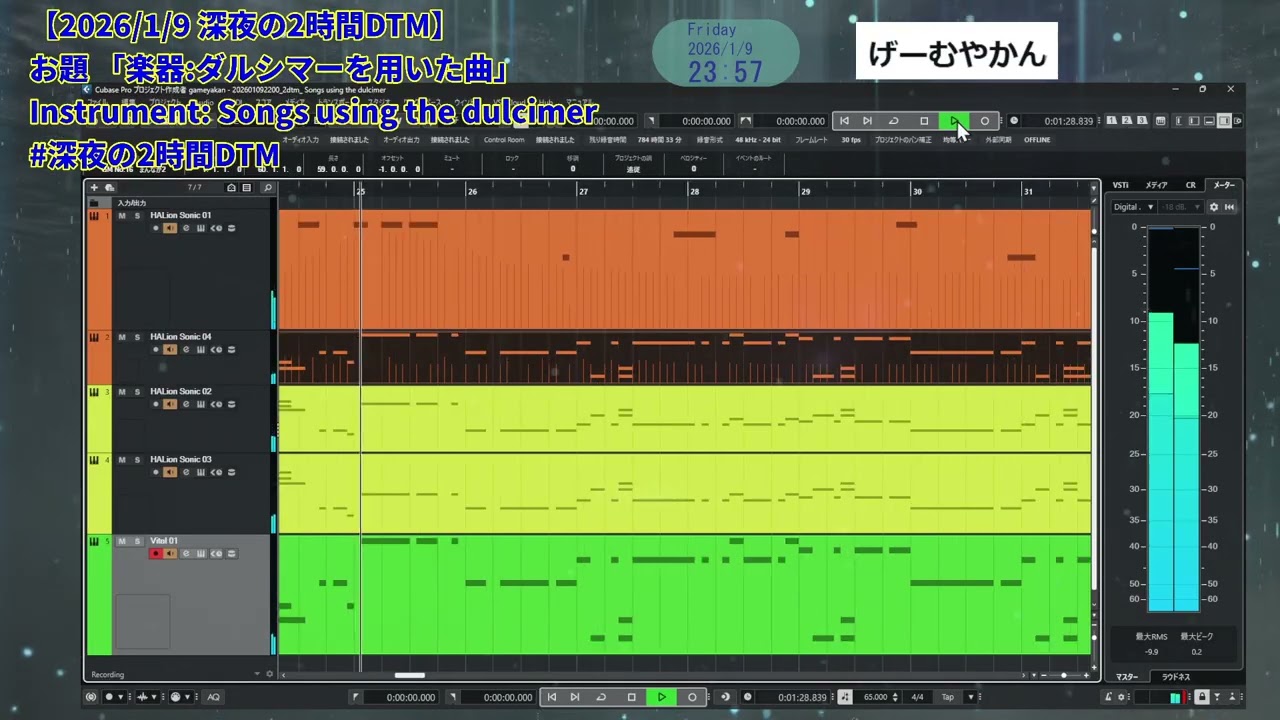Screen dimensions: 1280x720
Task: Open instrument editor for HALion Sonic 04
Action: click(x=201, y=350)
